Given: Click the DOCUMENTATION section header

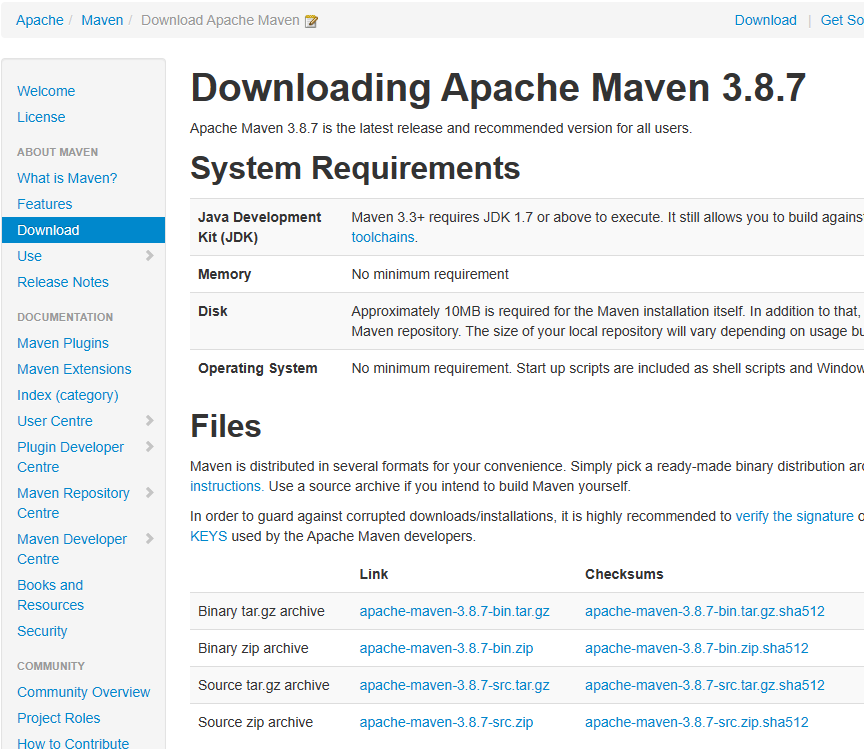Looking at the screenshot, I should tap(65, 317).
